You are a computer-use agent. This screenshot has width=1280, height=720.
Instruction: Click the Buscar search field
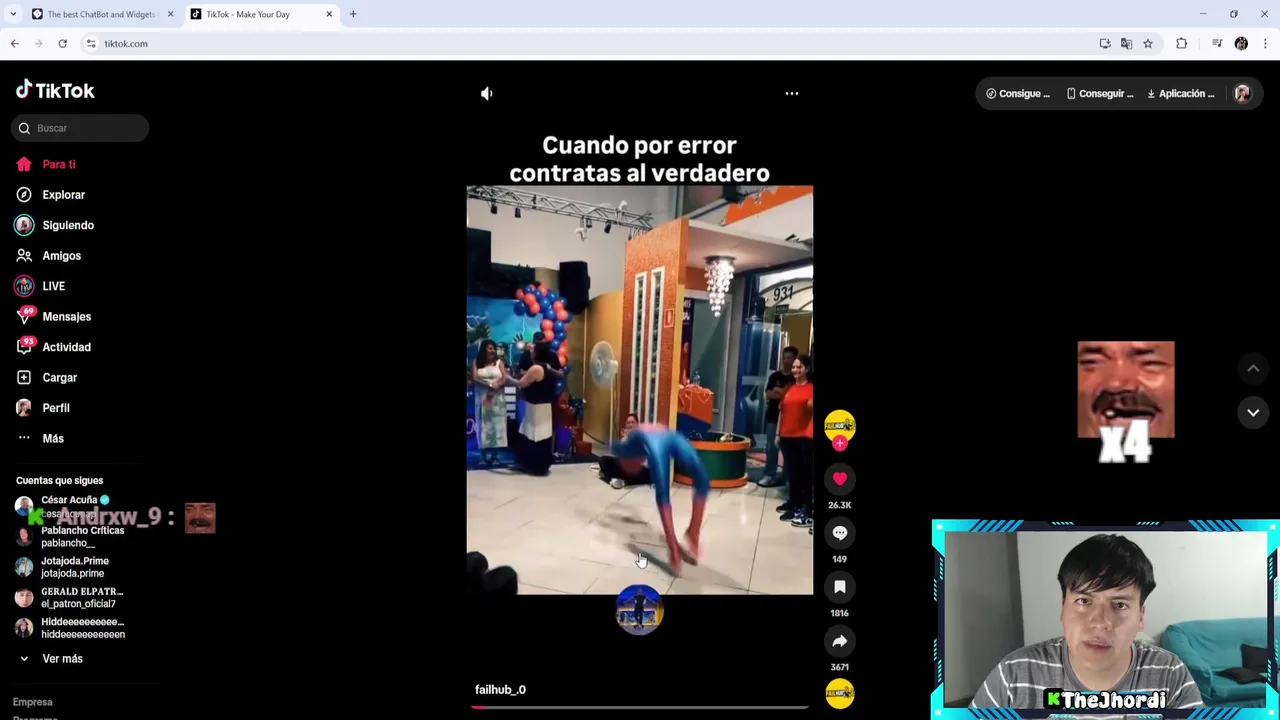coord(81,128)
